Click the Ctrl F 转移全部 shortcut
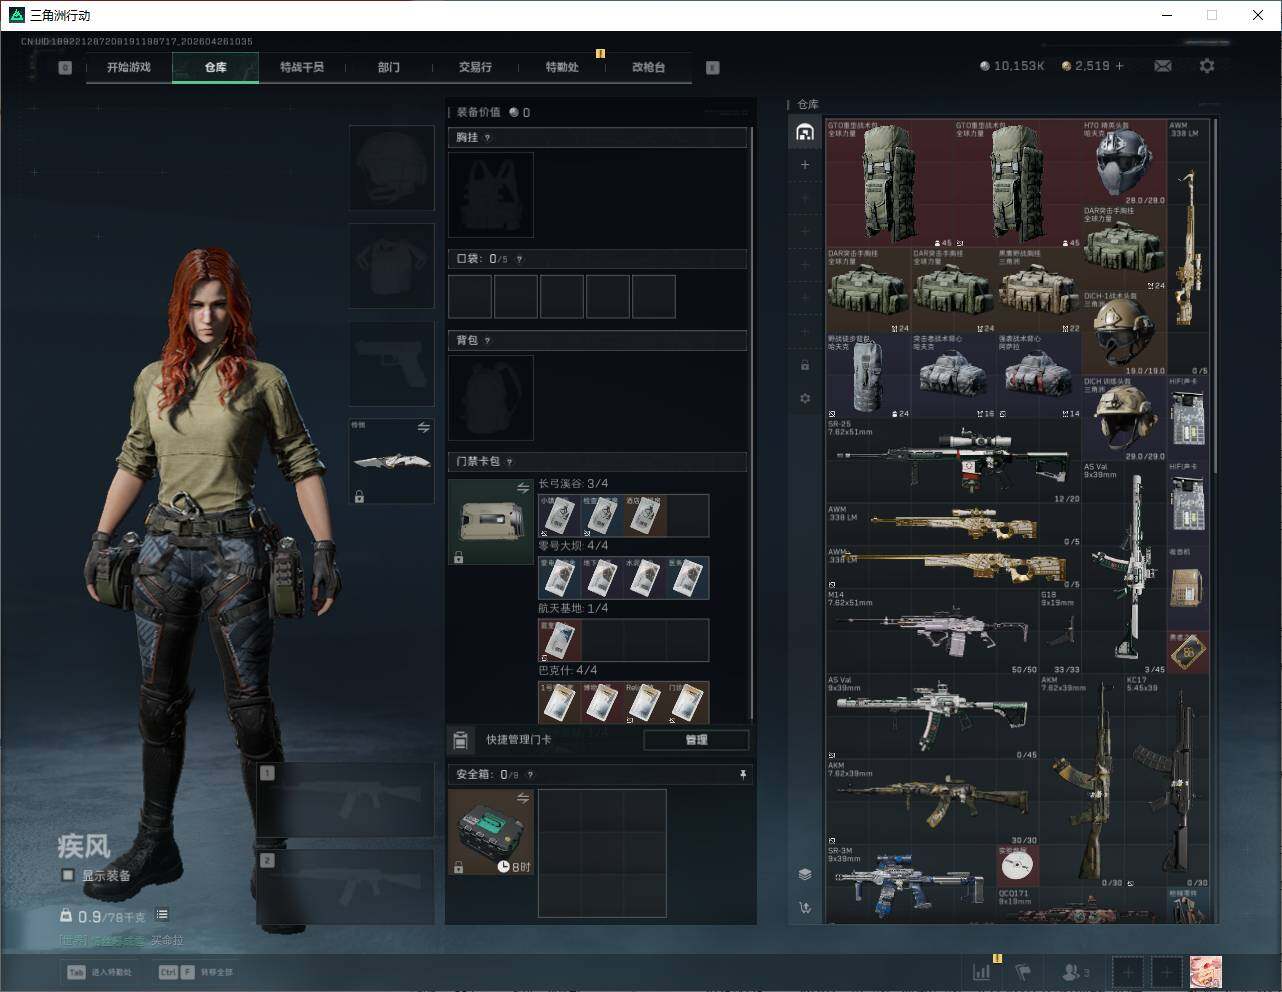1282x992 pixels. pyautogui.click(x=196, y=972)
